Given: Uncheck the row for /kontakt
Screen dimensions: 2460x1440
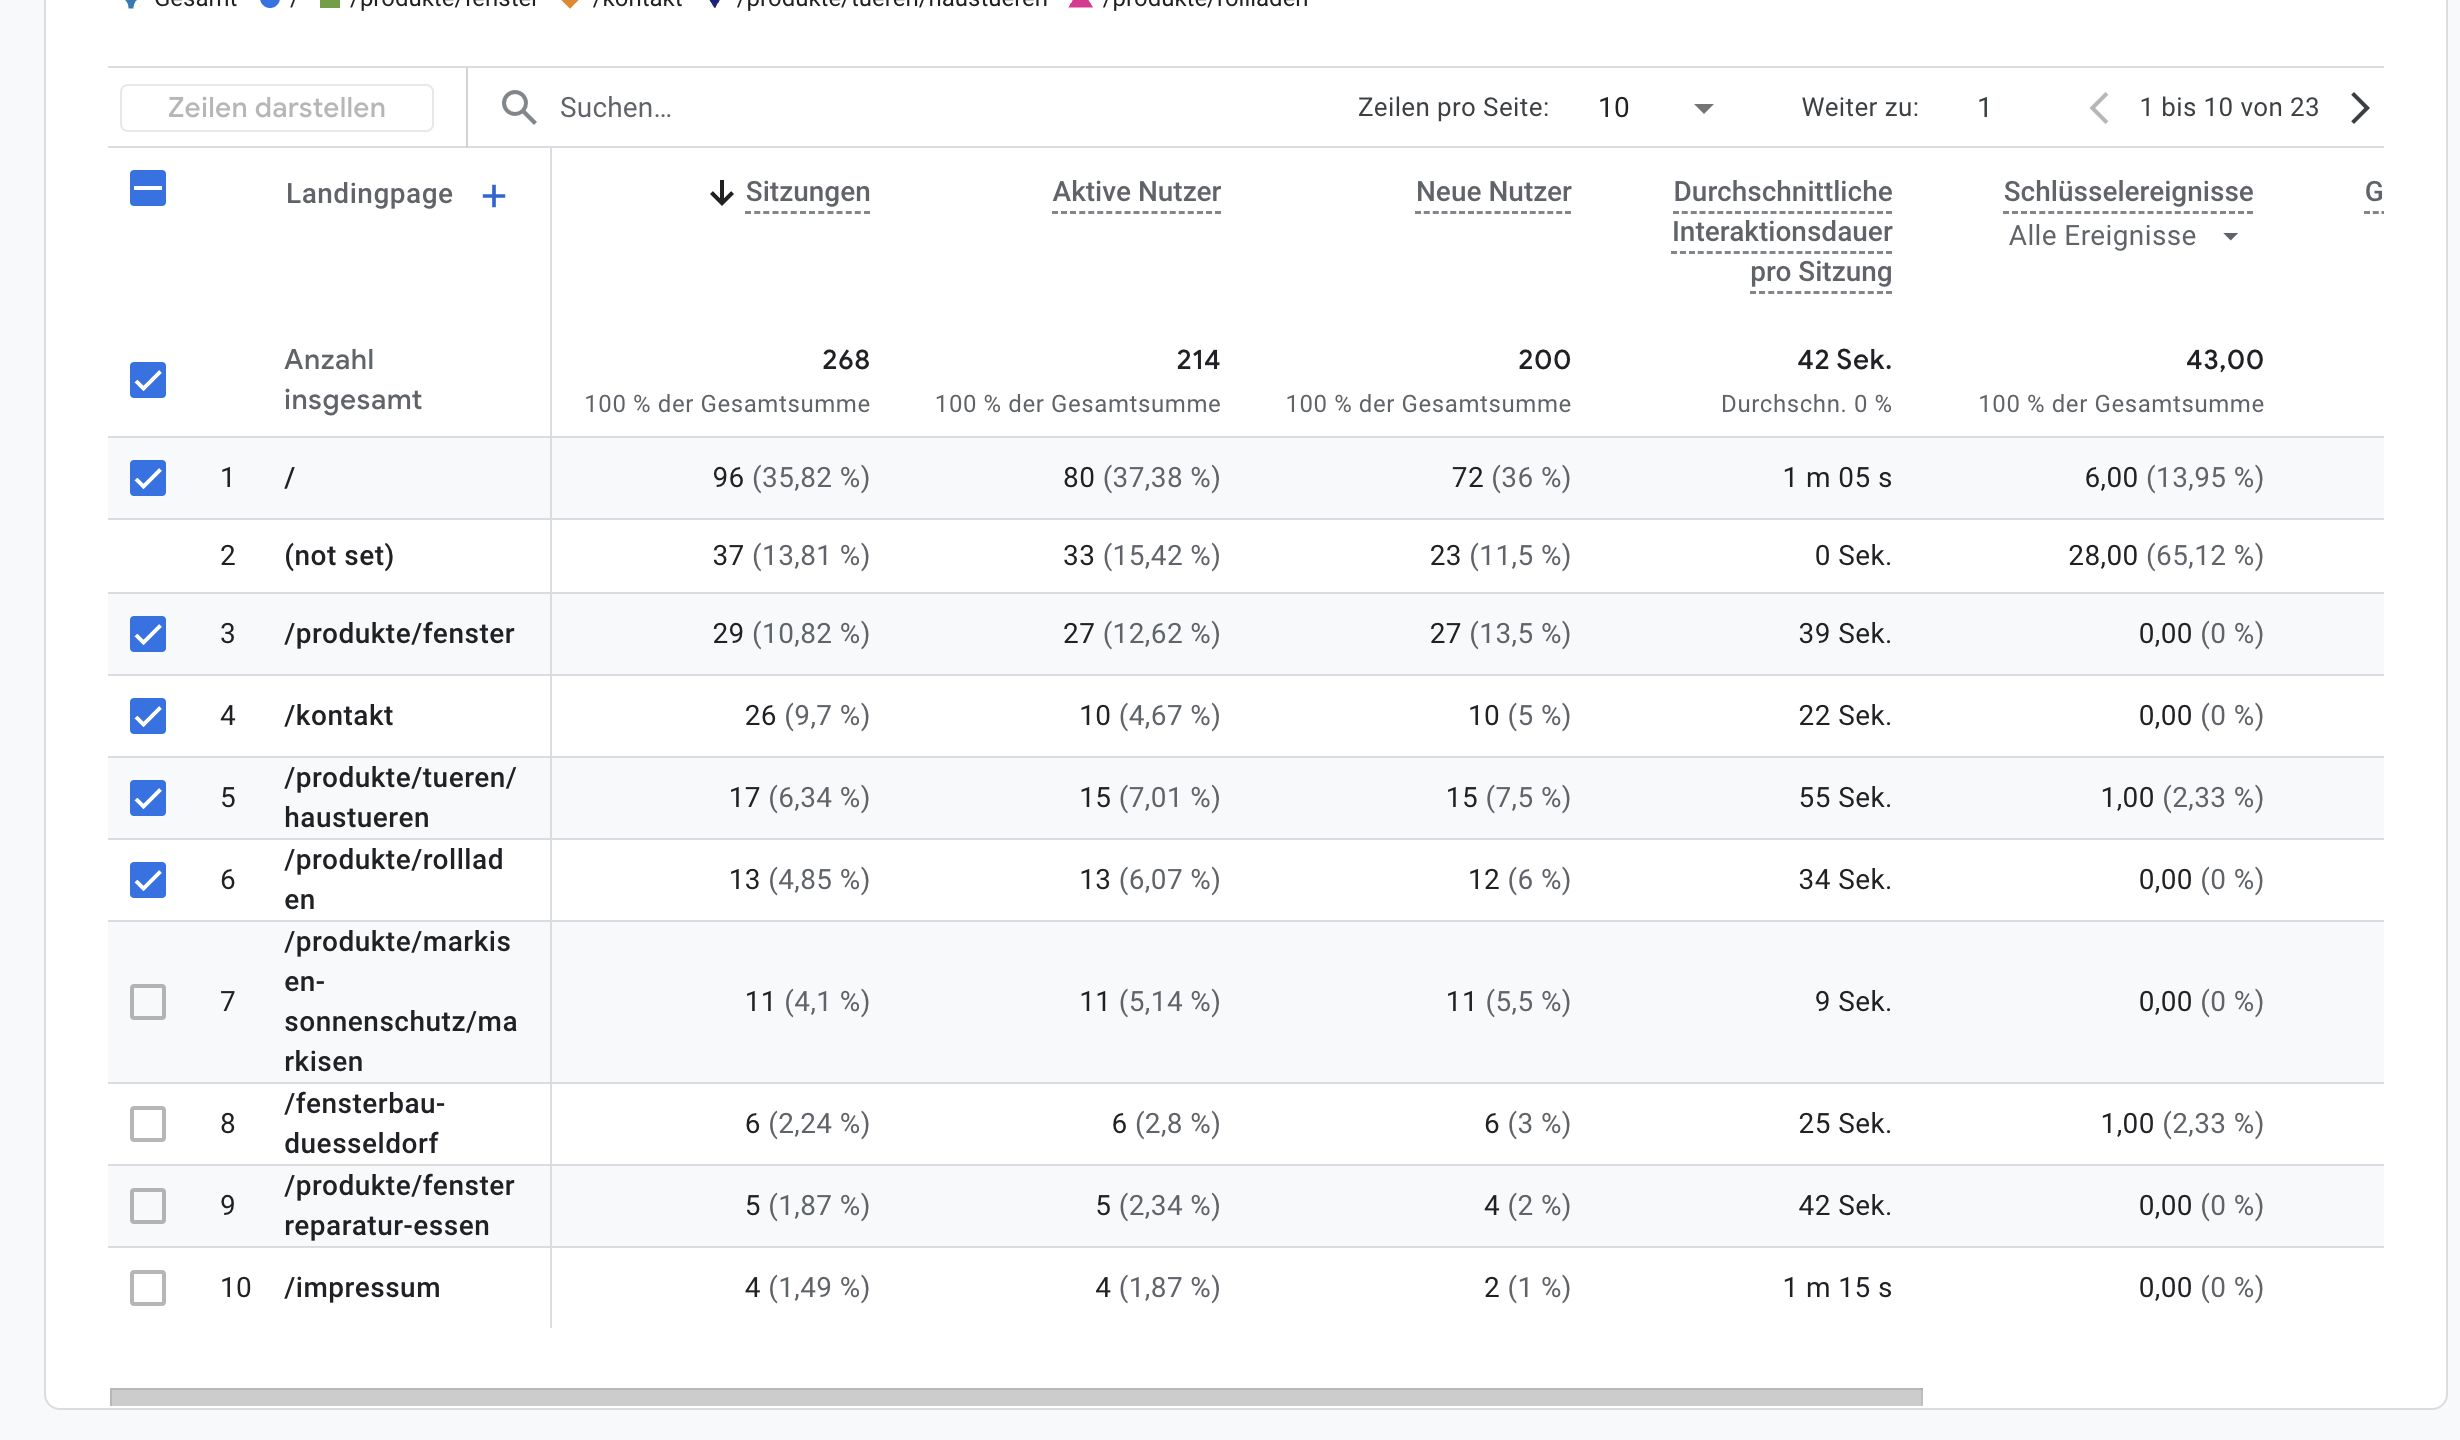Looking at the screenshot, I should [x=147, y=716].
